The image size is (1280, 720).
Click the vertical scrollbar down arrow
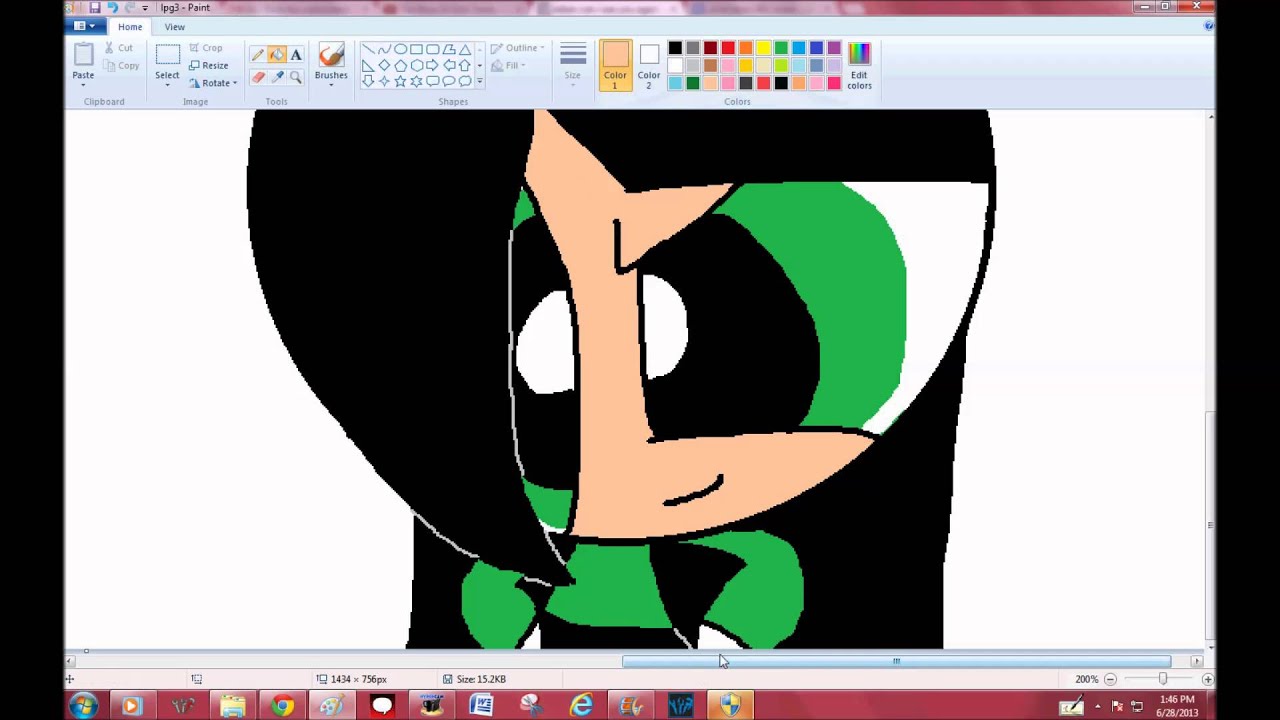[1211, 647]
